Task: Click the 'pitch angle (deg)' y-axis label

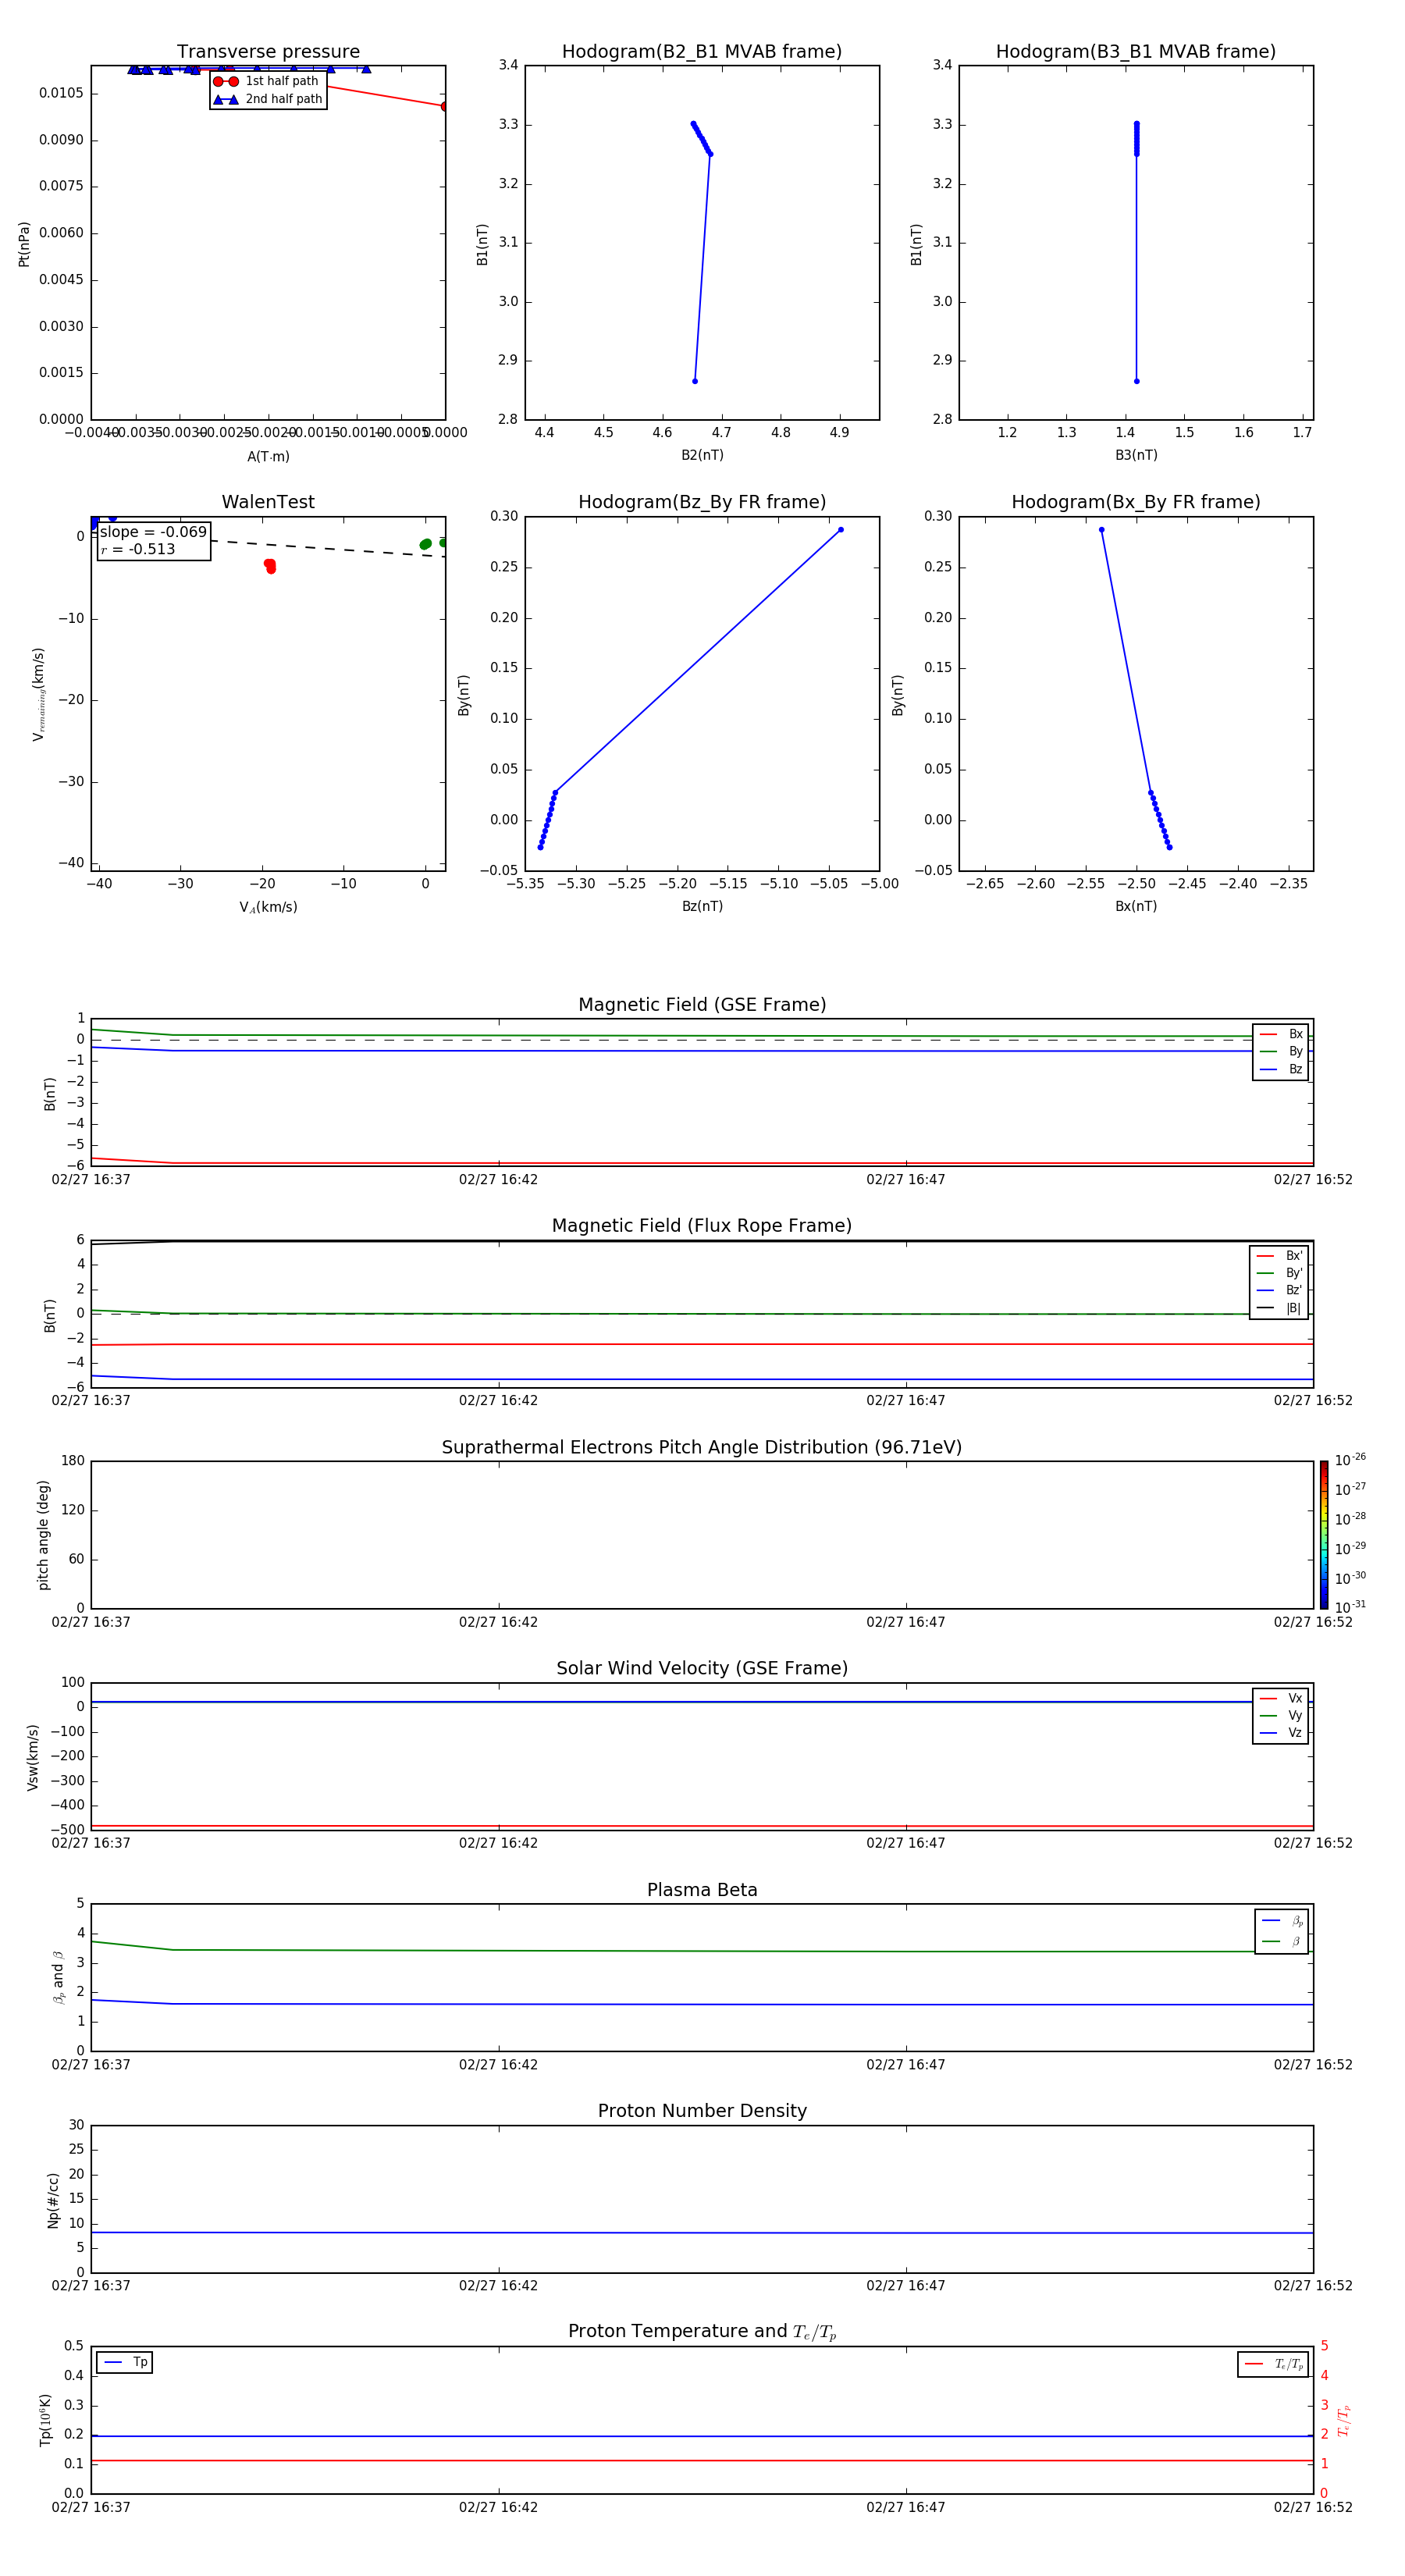Action: coord(43,1535)
